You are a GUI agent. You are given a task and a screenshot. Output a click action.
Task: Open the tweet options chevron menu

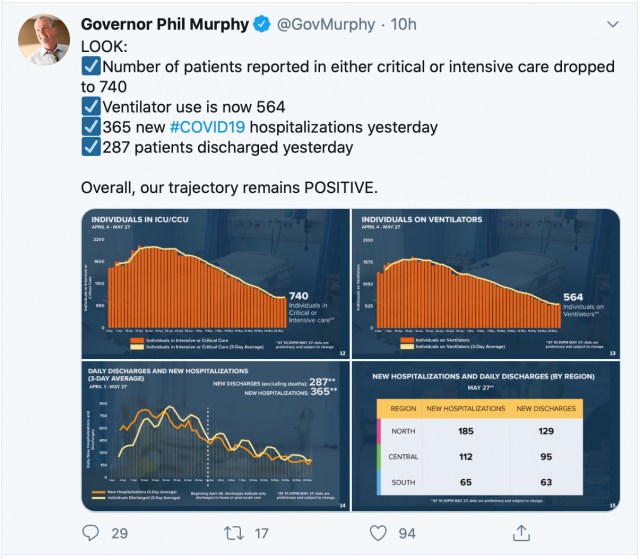609,22
